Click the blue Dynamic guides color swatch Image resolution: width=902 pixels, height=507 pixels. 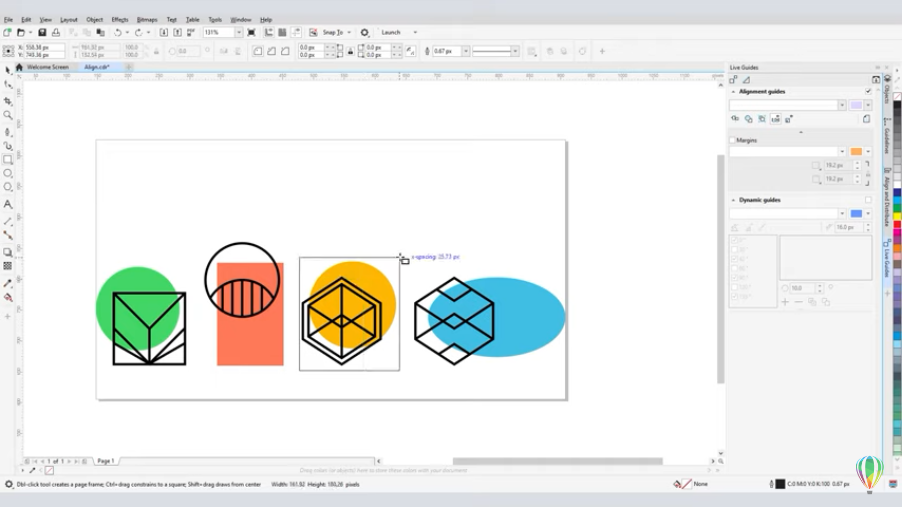[x=856, y=214]
